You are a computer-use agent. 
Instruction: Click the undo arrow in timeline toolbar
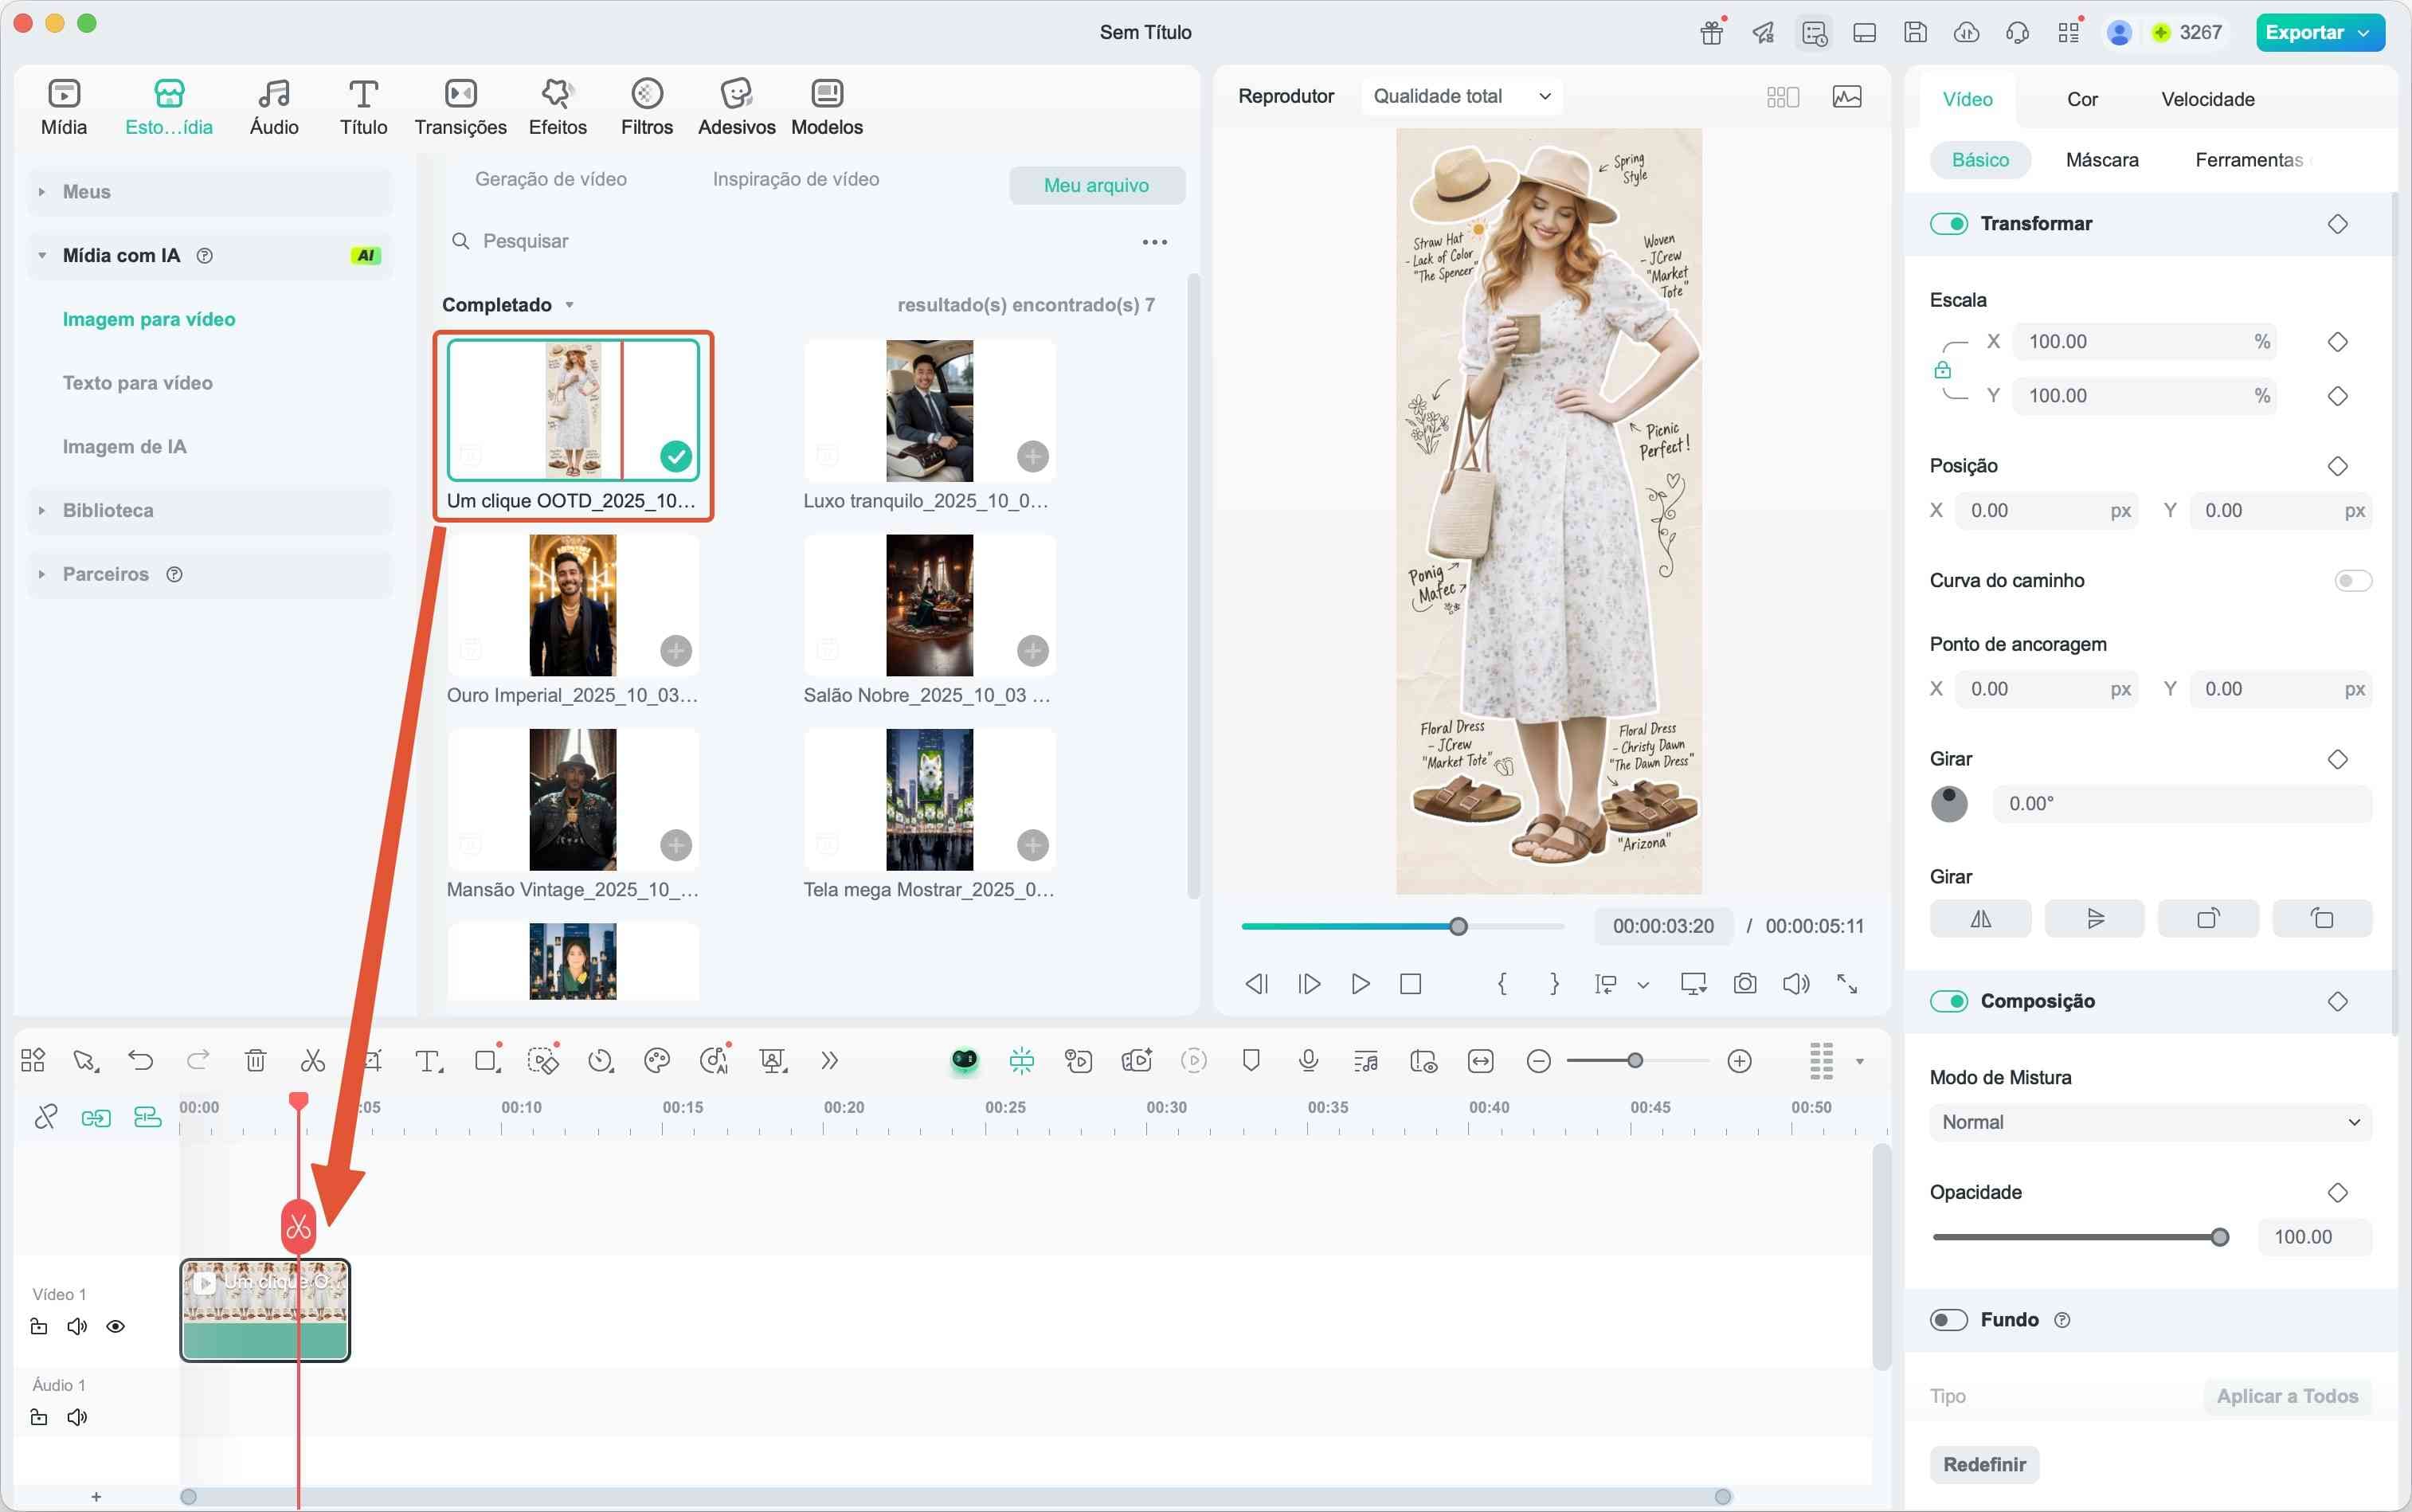coord(141,1061)
